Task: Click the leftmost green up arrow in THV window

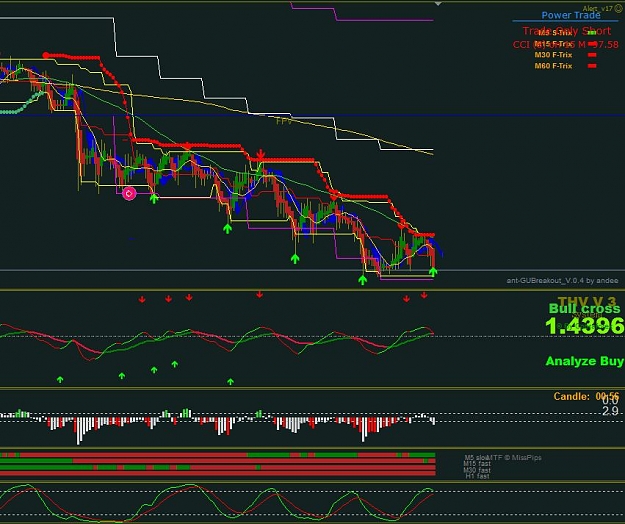Action: click(60, 380)
